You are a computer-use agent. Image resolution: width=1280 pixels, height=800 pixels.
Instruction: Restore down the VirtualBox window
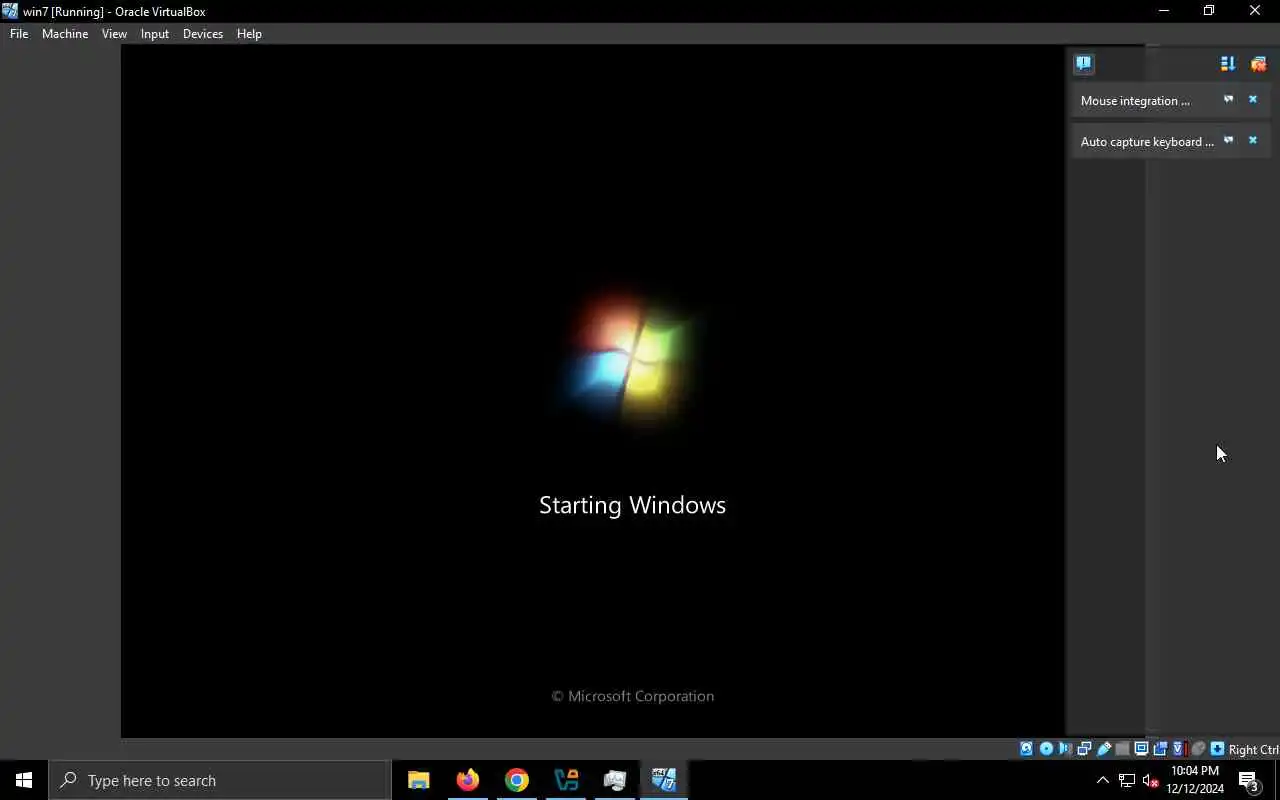[x=1209, y=11]
